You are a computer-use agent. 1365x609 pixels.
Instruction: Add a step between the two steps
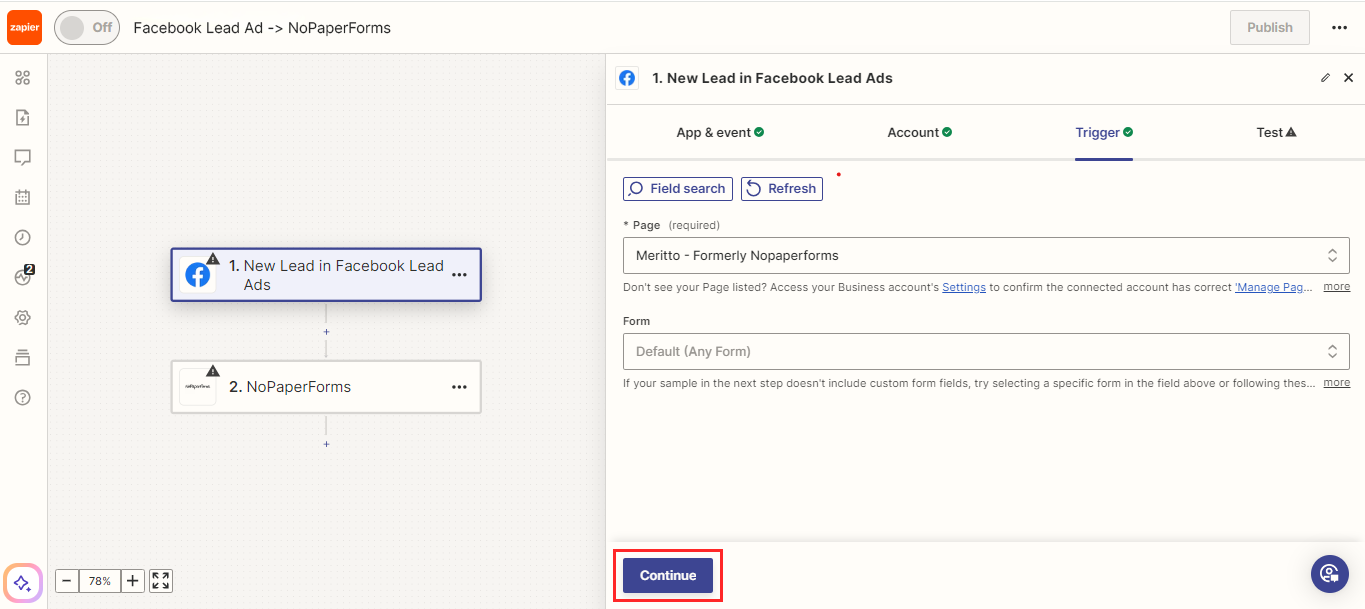tap(326, 332)
